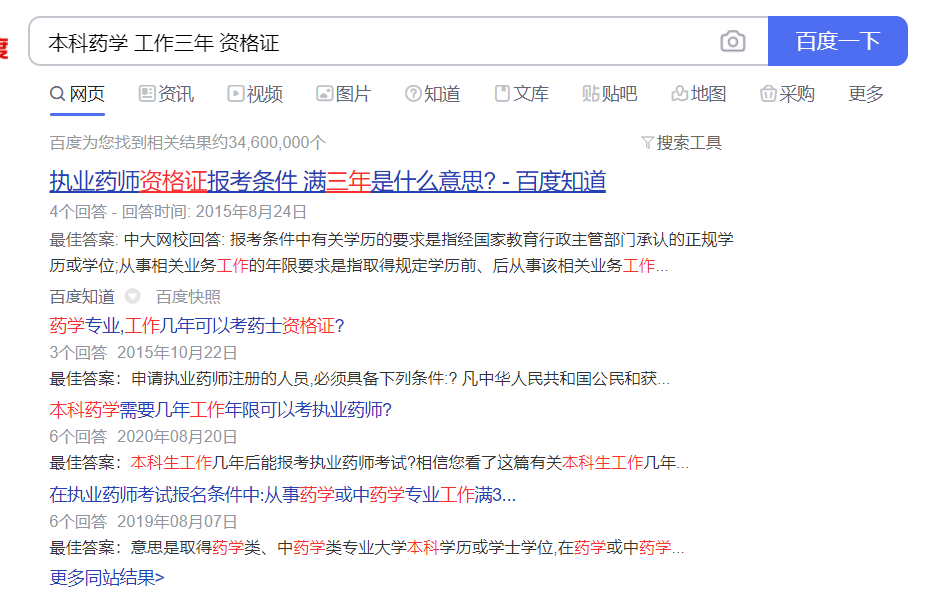Open result 在执业药师考试报名条件中:从事药学或中药学
The width and height of the screenshot is (928, 603).
tap(283, 494)
